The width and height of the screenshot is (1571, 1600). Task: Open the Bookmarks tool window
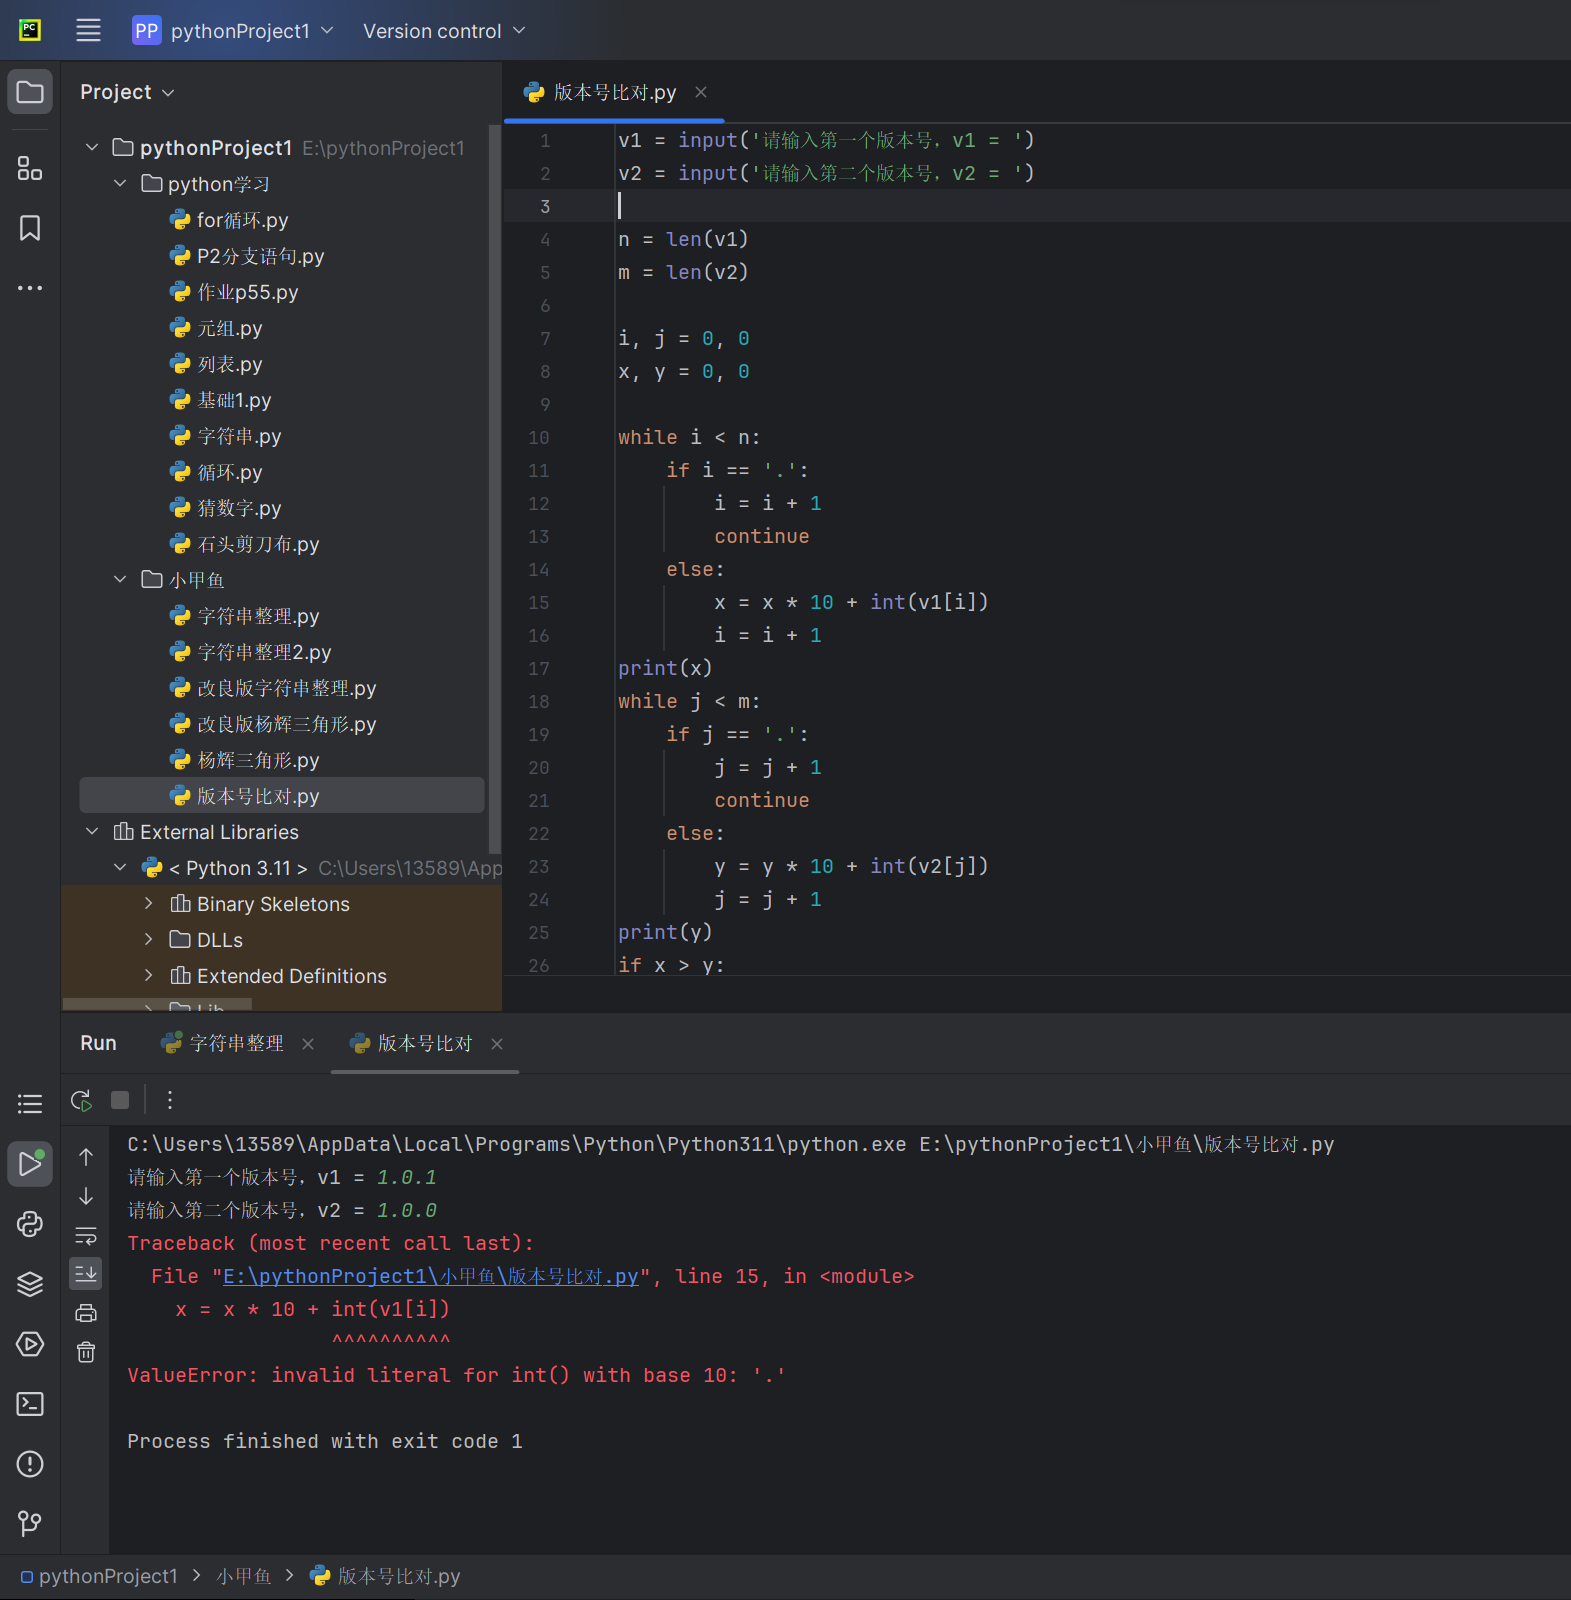(30, 228)
